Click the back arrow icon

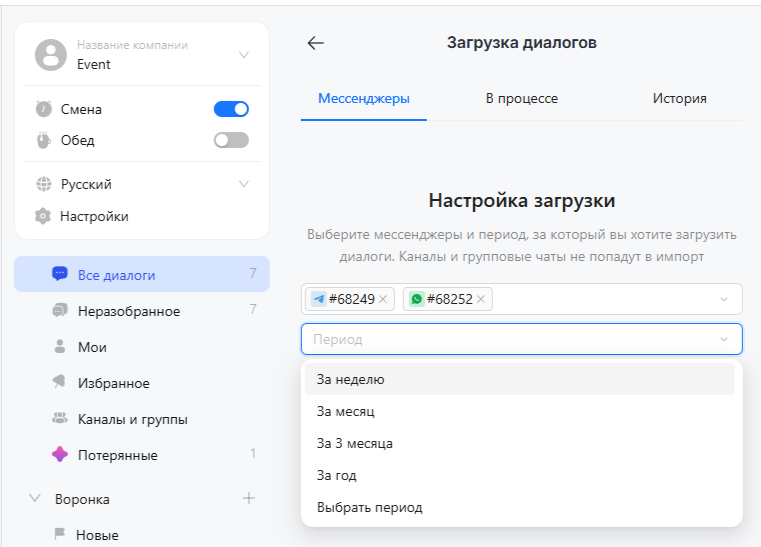coord(316,43)
